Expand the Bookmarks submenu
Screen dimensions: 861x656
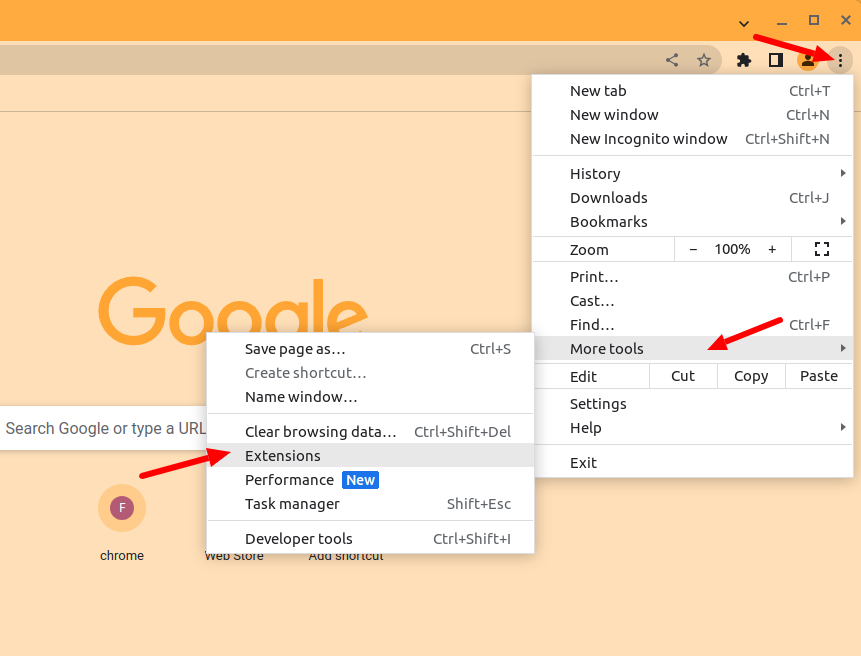point(692,222)
